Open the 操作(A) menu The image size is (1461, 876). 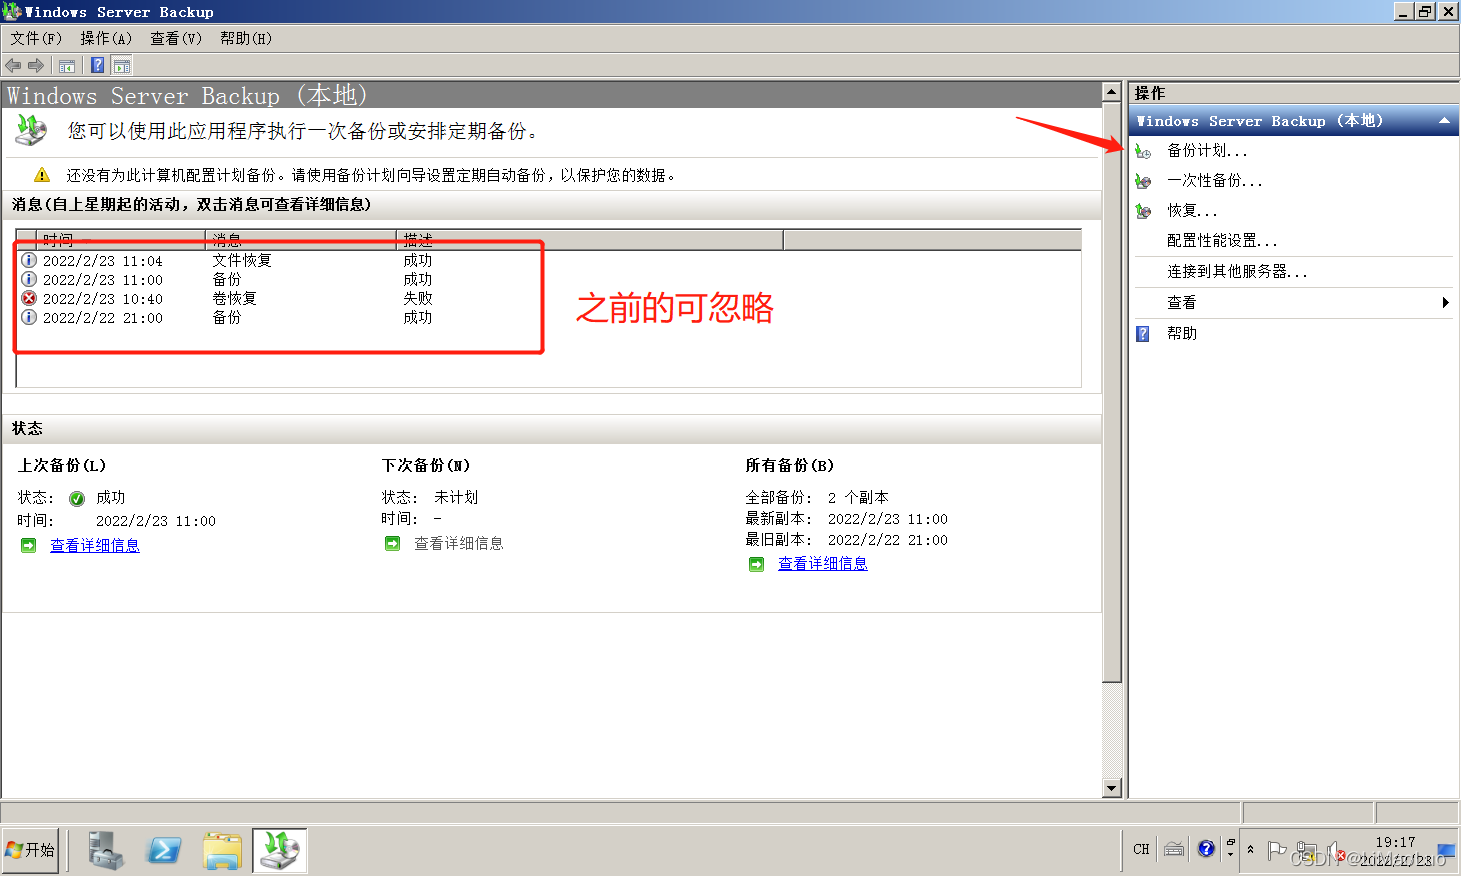coord(106,38)
